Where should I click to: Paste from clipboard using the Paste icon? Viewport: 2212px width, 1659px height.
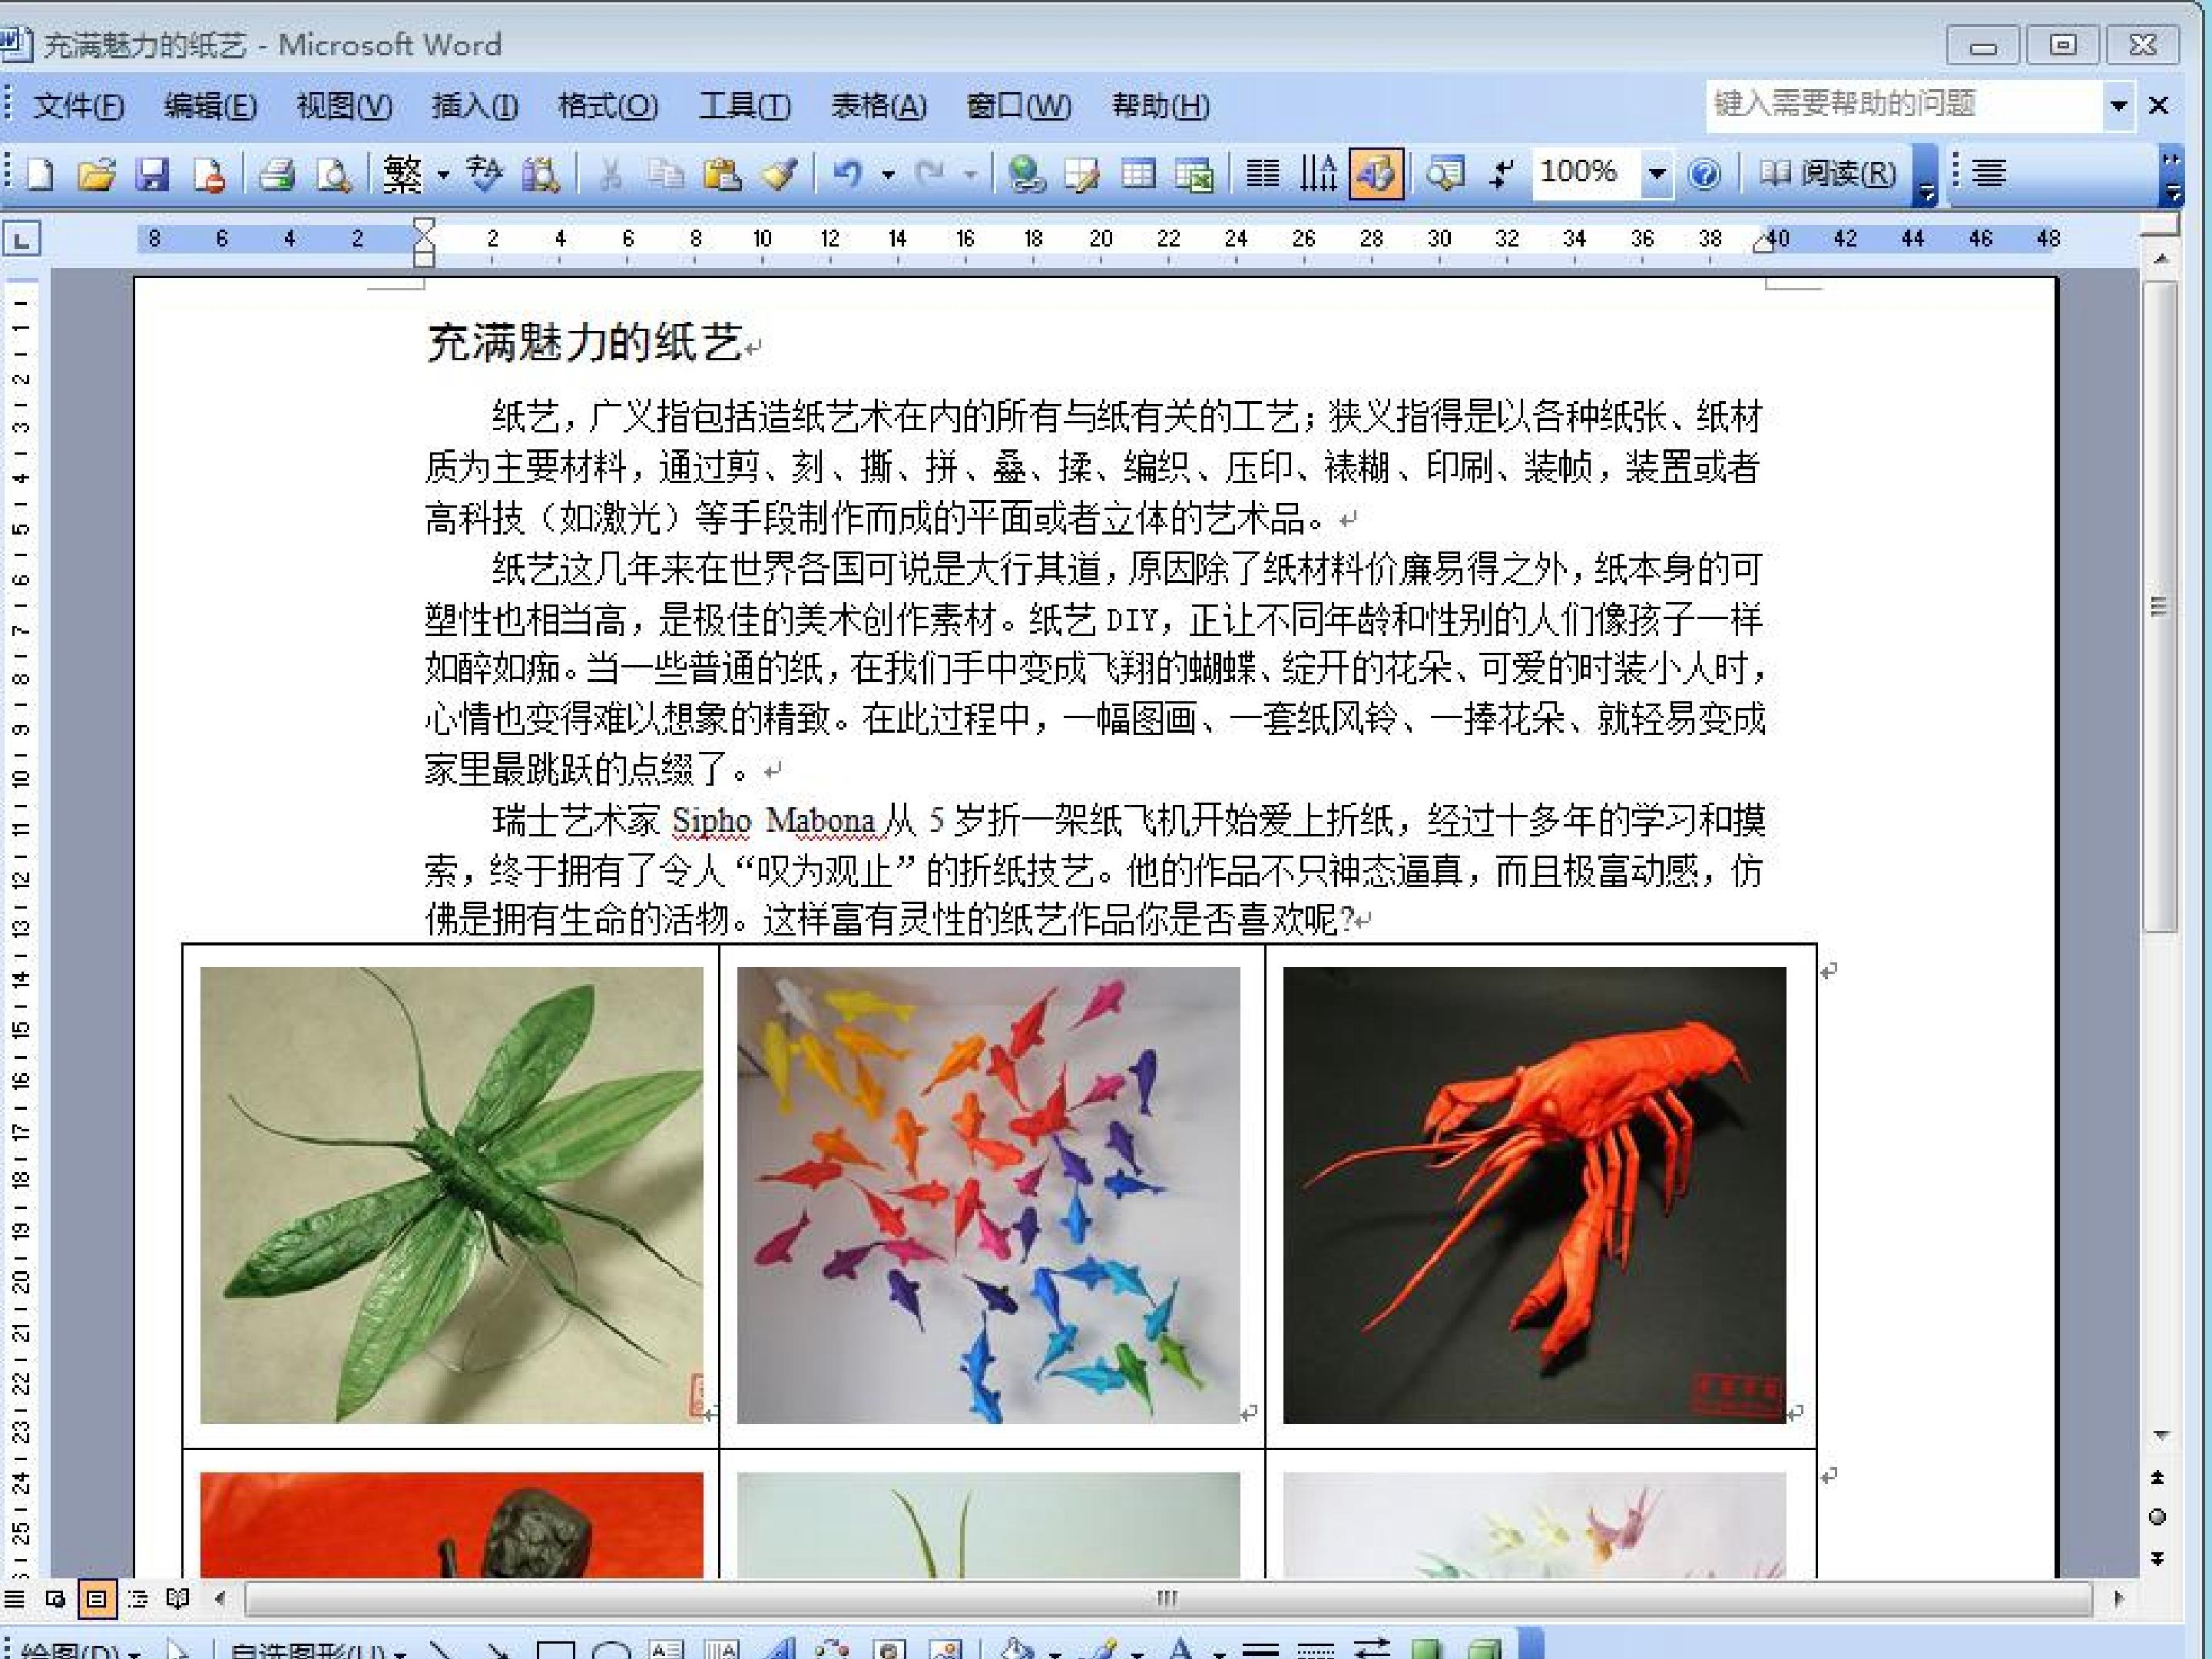point(722,175)
